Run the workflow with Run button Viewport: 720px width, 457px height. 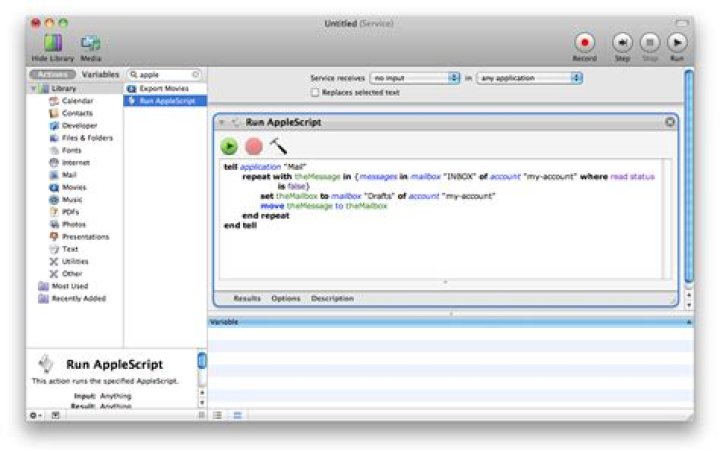tap(677, 43)
